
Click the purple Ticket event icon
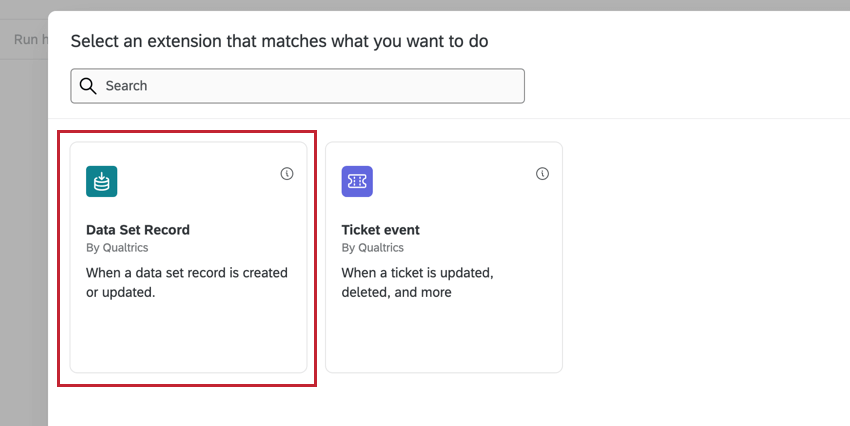point(357,181)
